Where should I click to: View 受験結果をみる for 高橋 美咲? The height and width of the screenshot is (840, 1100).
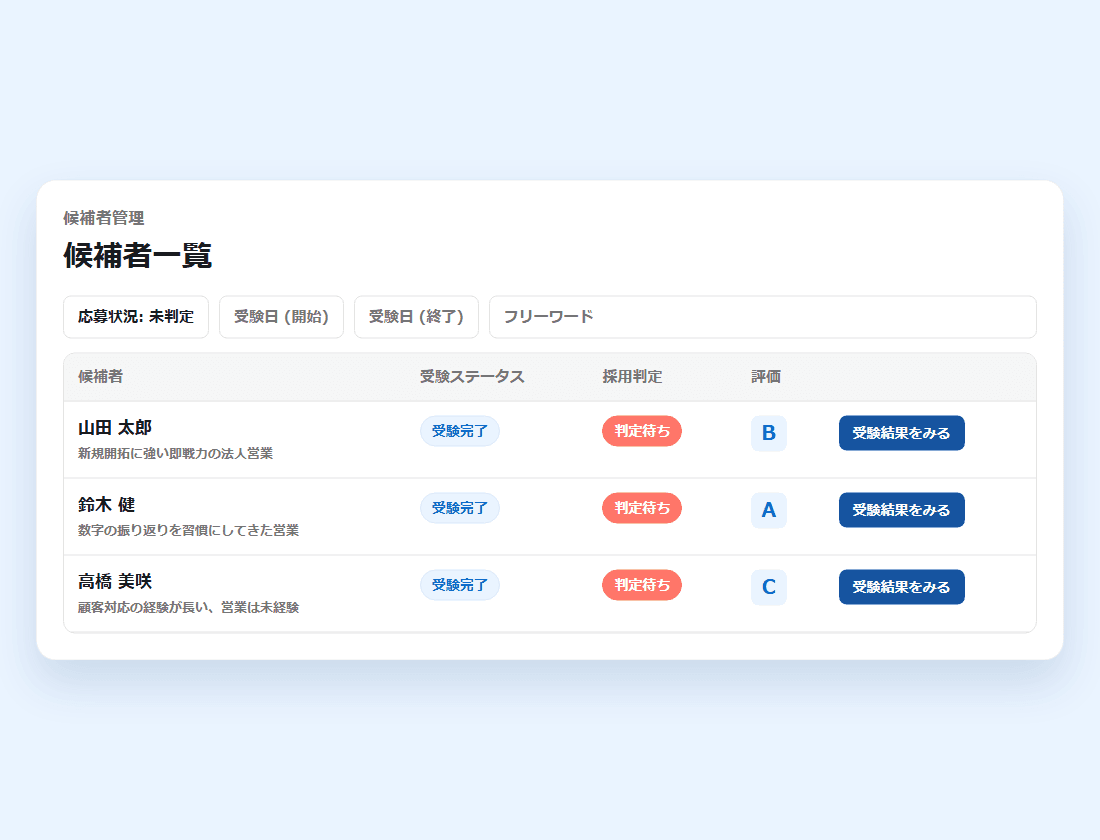901,587
